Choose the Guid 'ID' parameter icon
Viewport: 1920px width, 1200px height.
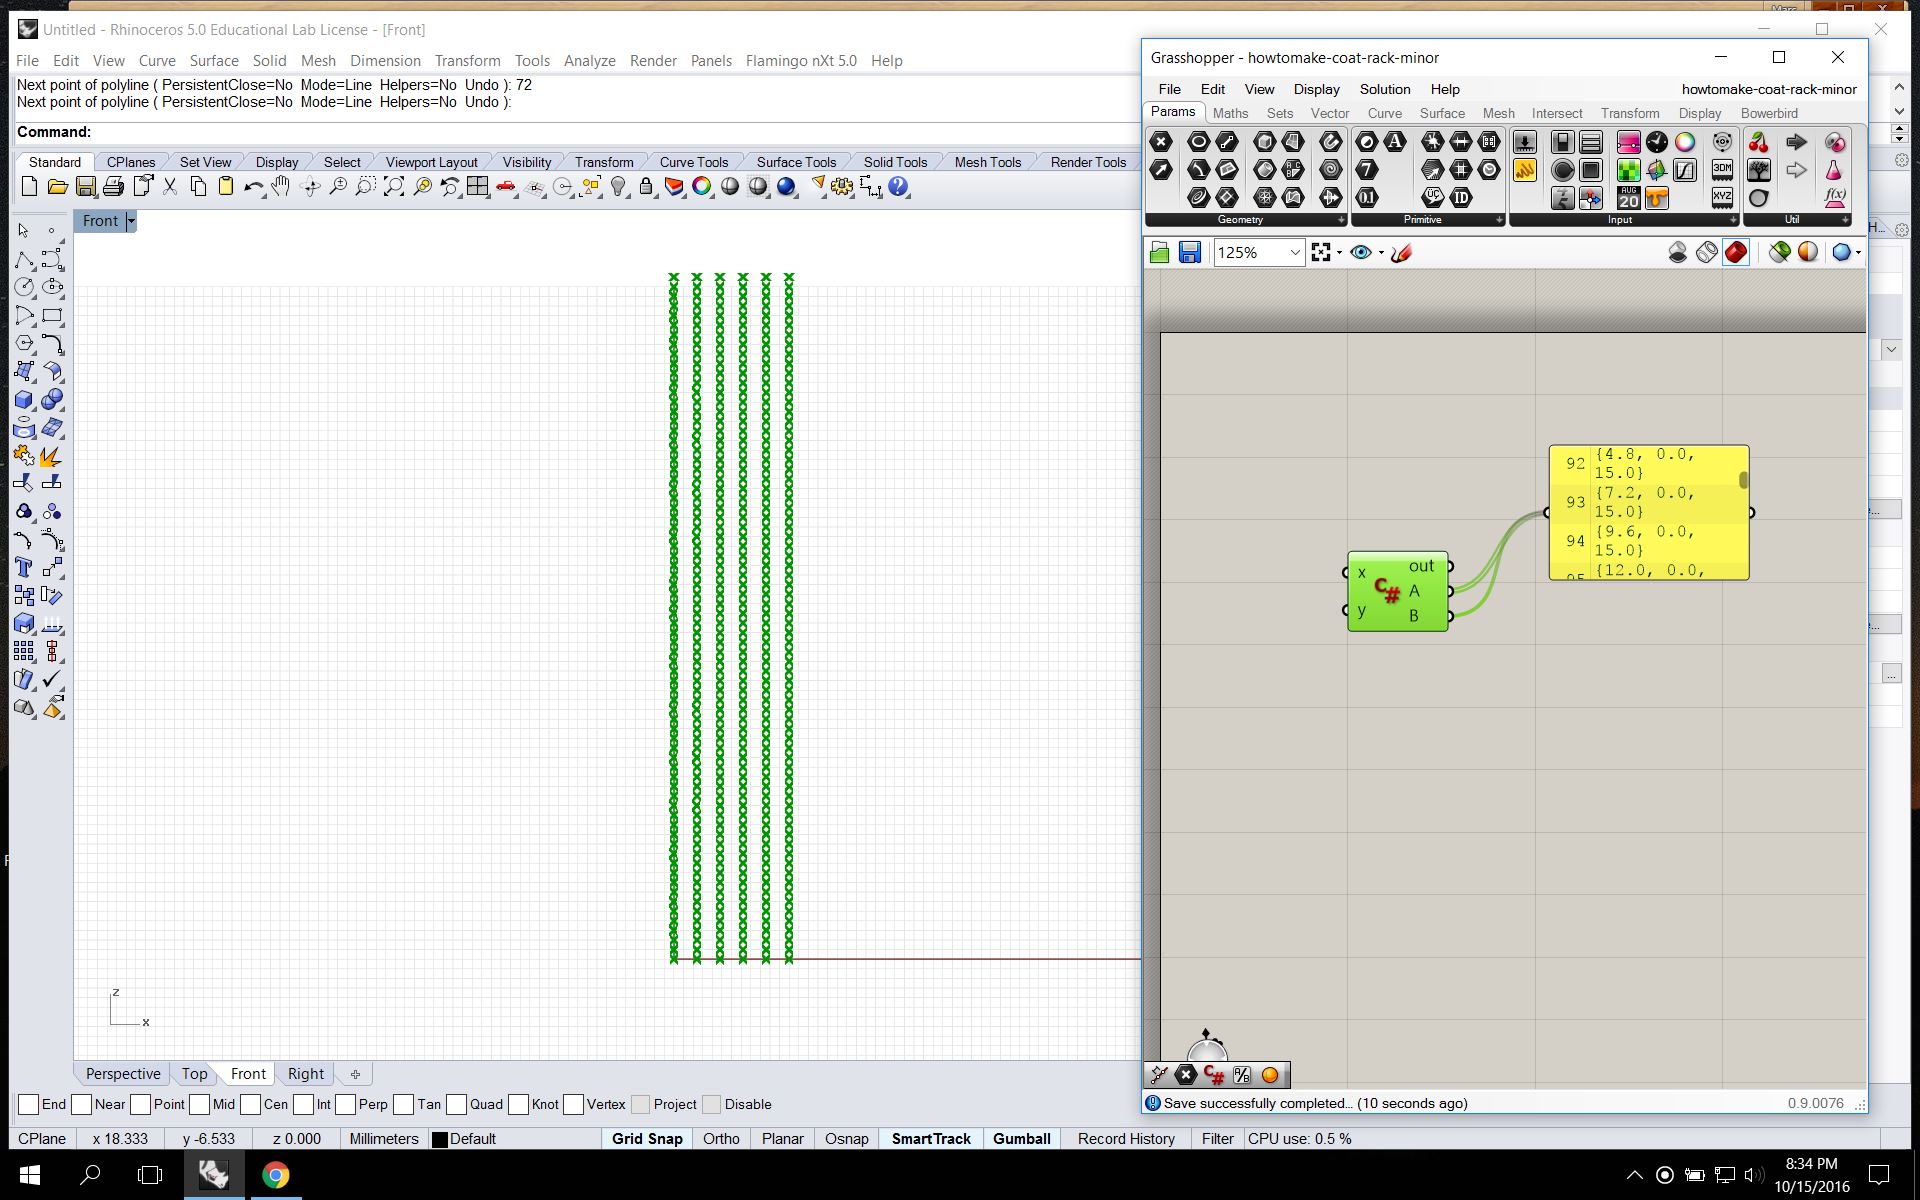click(x=1461, y=197)
